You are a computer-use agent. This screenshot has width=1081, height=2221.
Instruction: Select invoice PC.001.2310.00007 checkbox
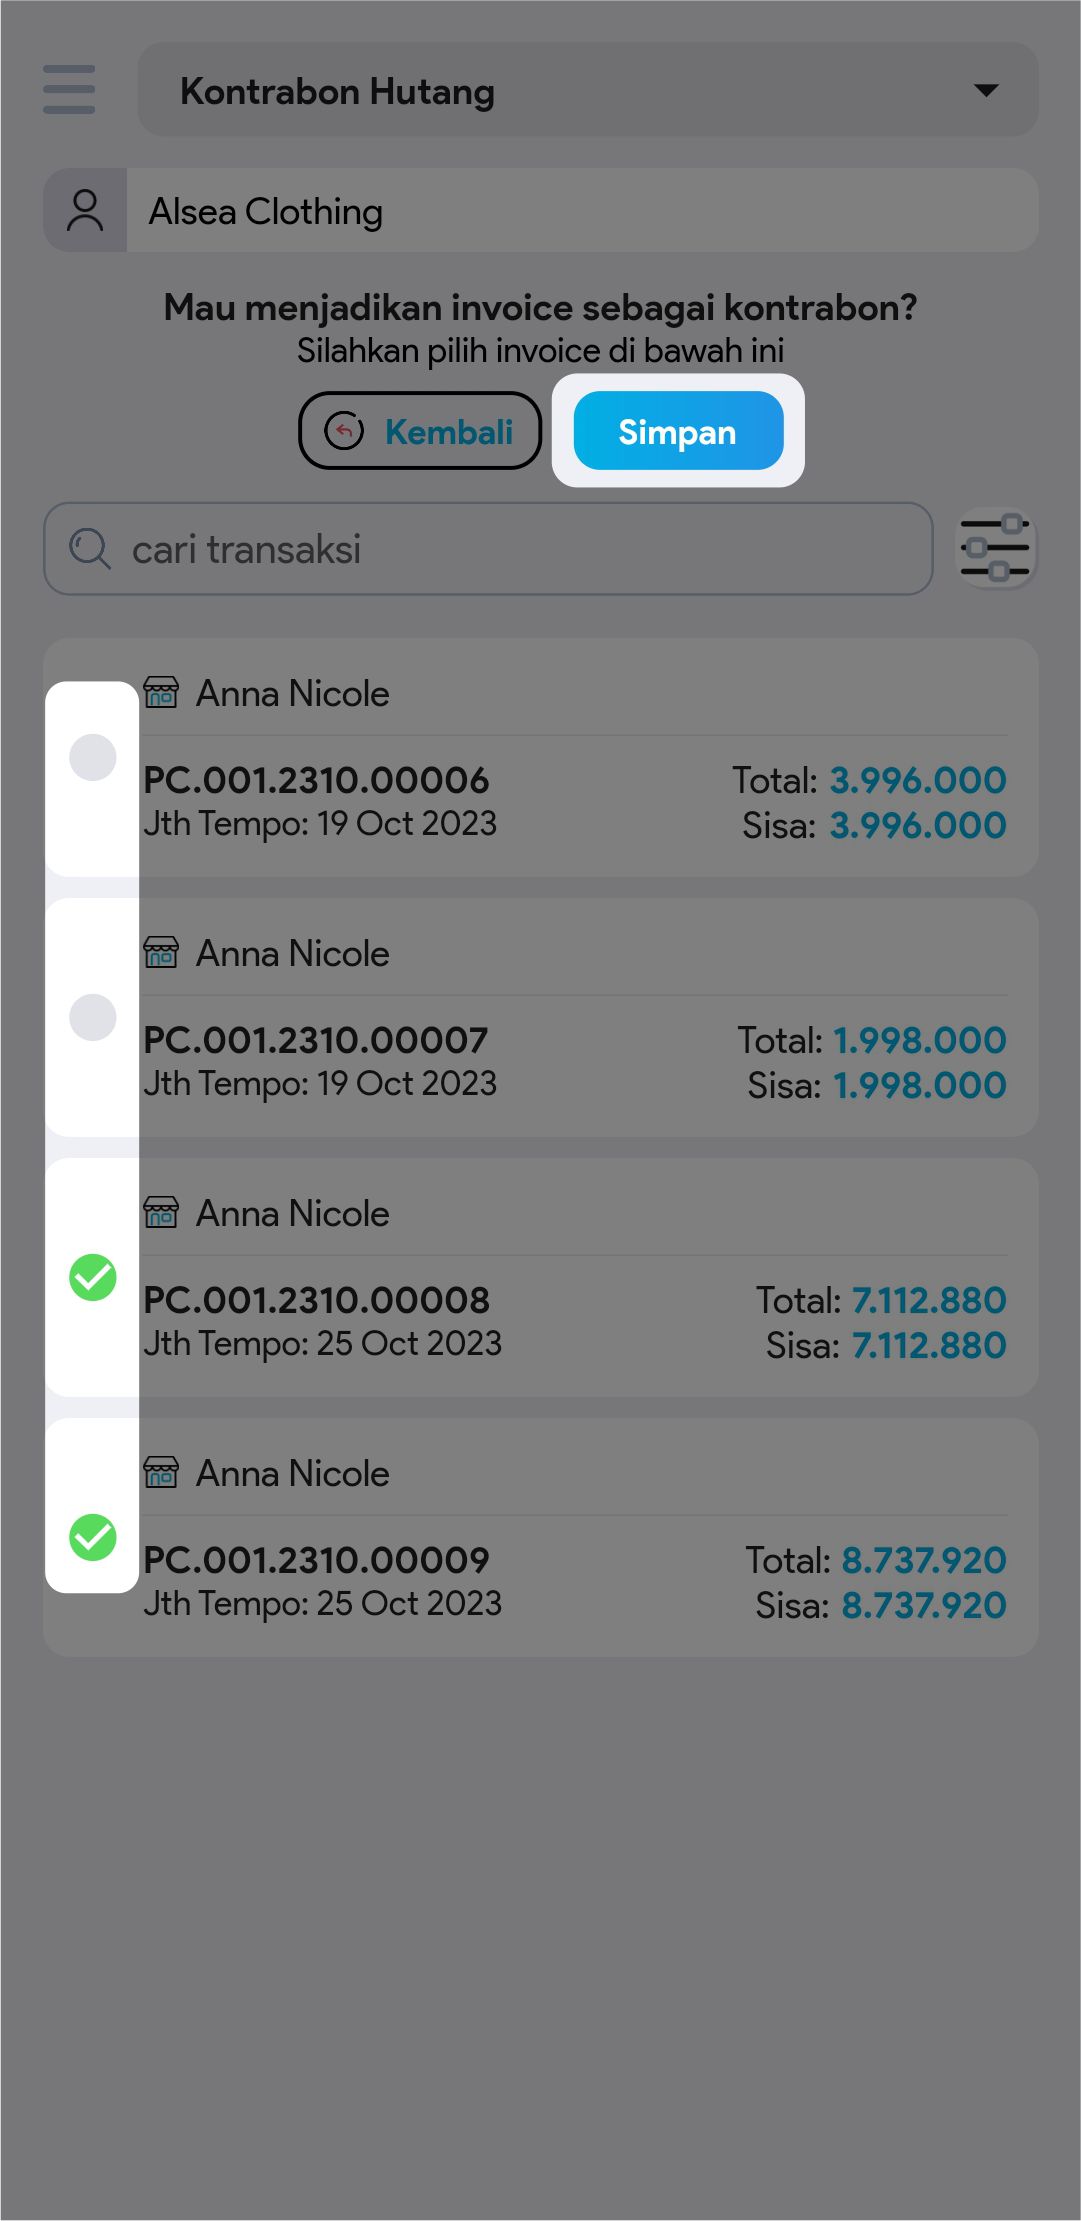tap(93, 1017)
